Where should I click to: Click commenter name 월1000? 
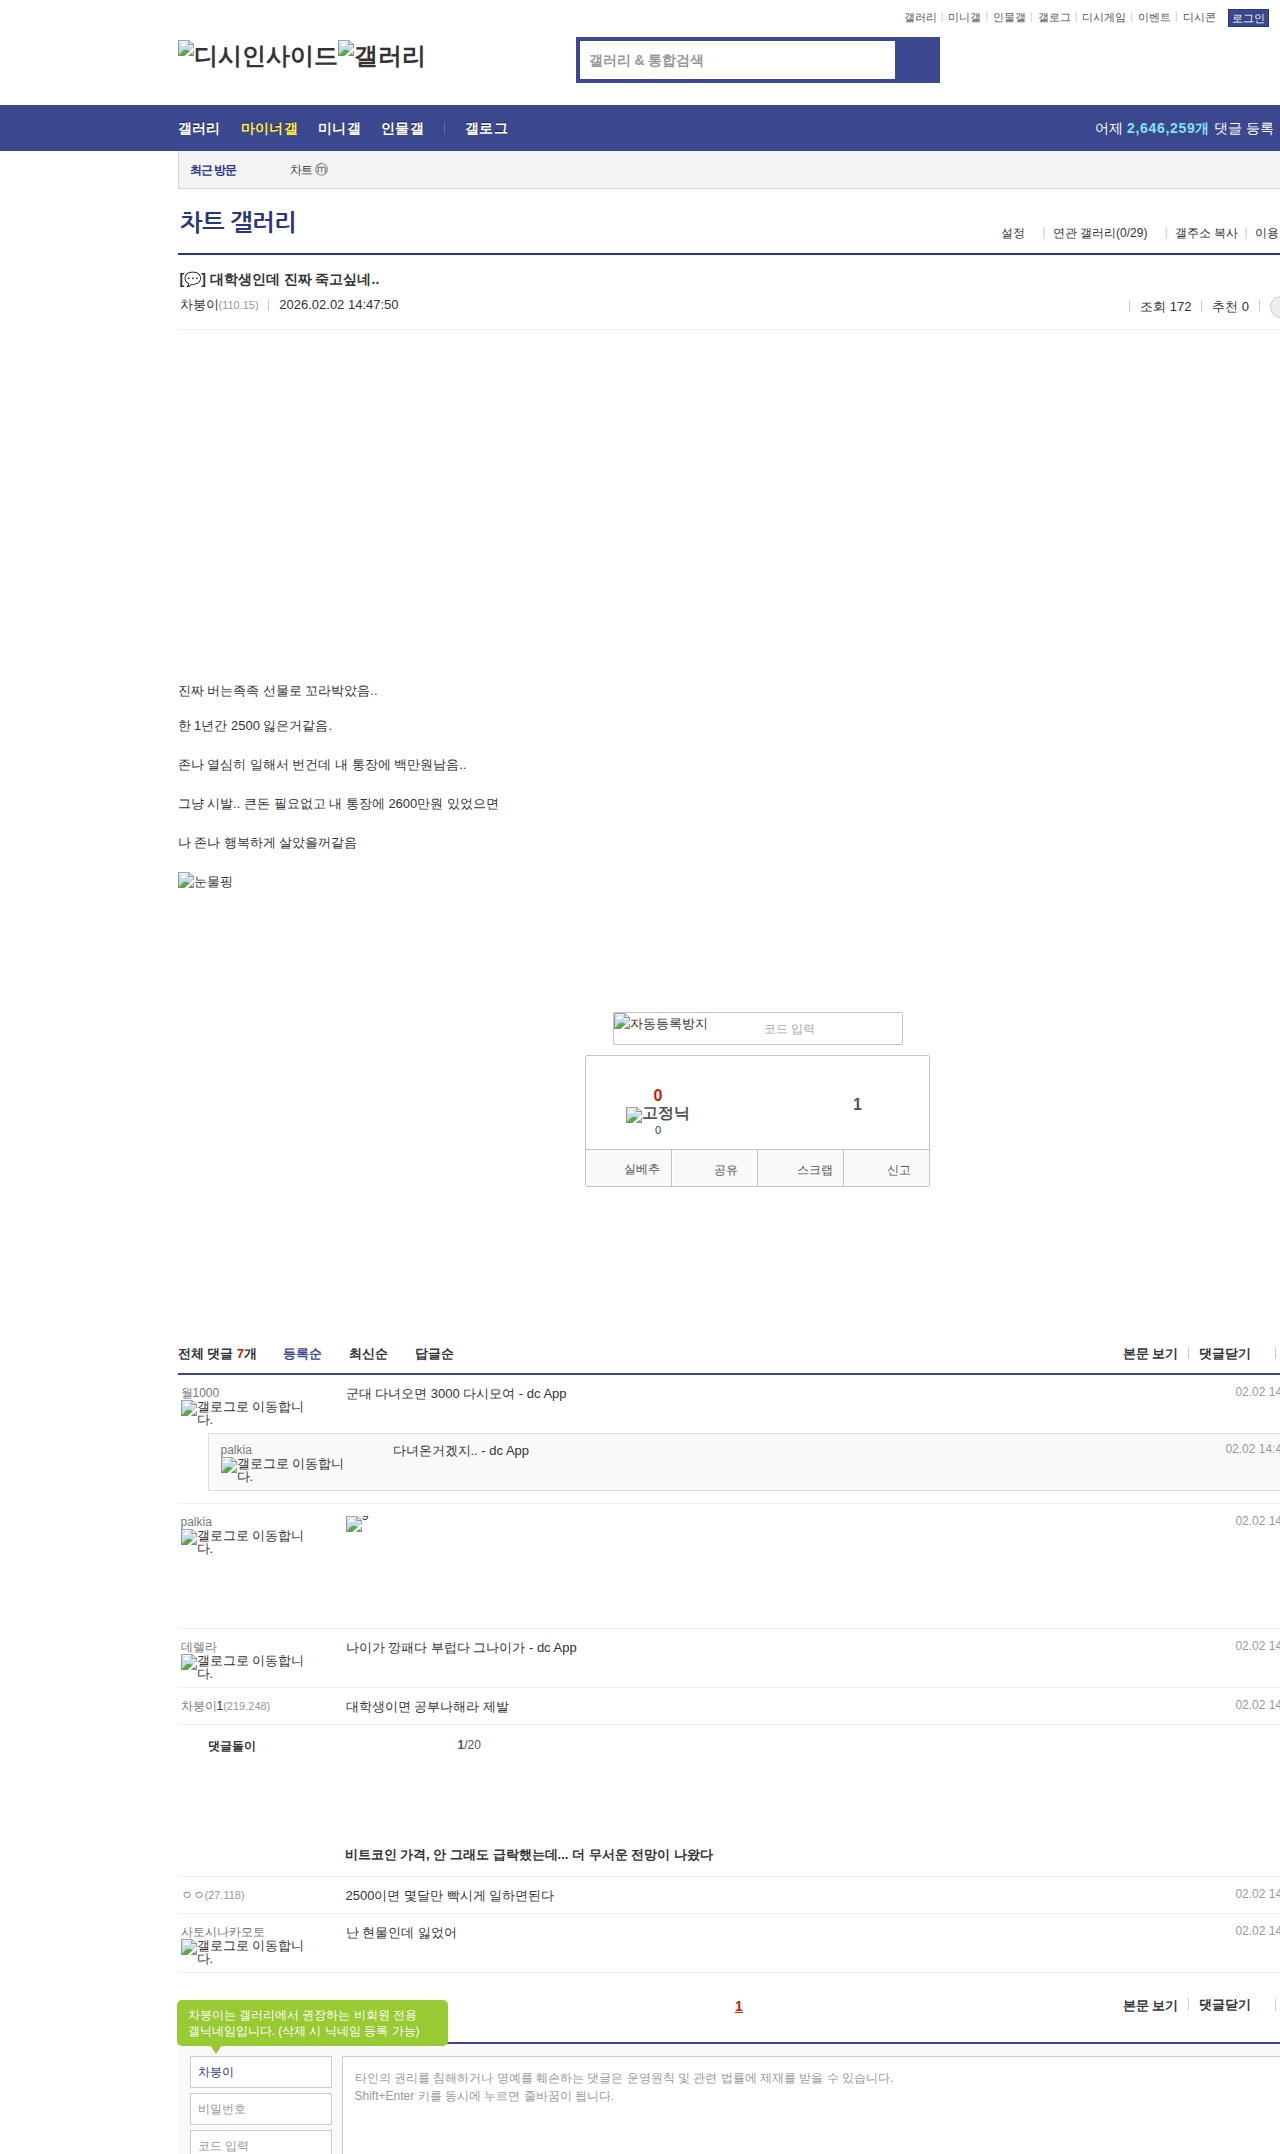pyautogui.click(x=200, y=1393)
